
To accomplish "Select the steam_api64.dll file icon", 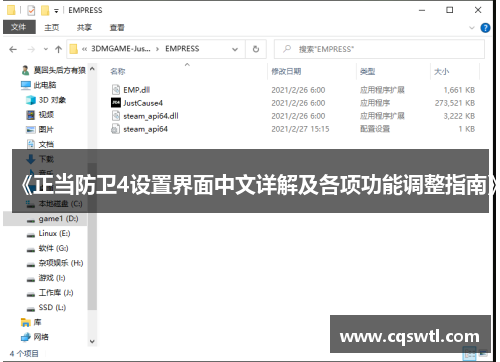I will [x=116, y=116].
